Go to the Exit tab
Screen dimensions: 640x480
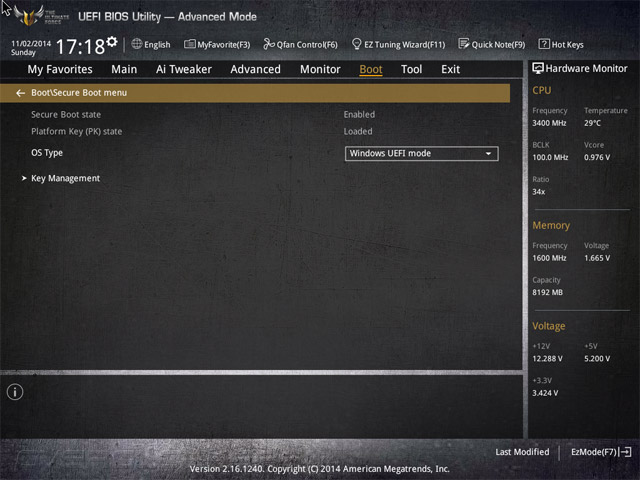tap(451, 69)
